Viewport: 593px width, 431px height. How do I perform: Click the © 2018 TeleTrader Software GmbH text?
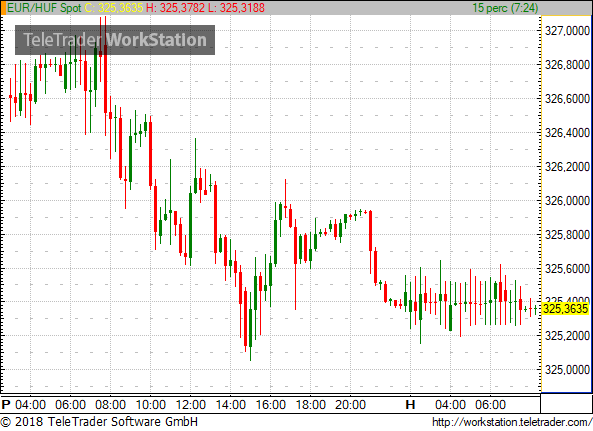click(99, 422)
